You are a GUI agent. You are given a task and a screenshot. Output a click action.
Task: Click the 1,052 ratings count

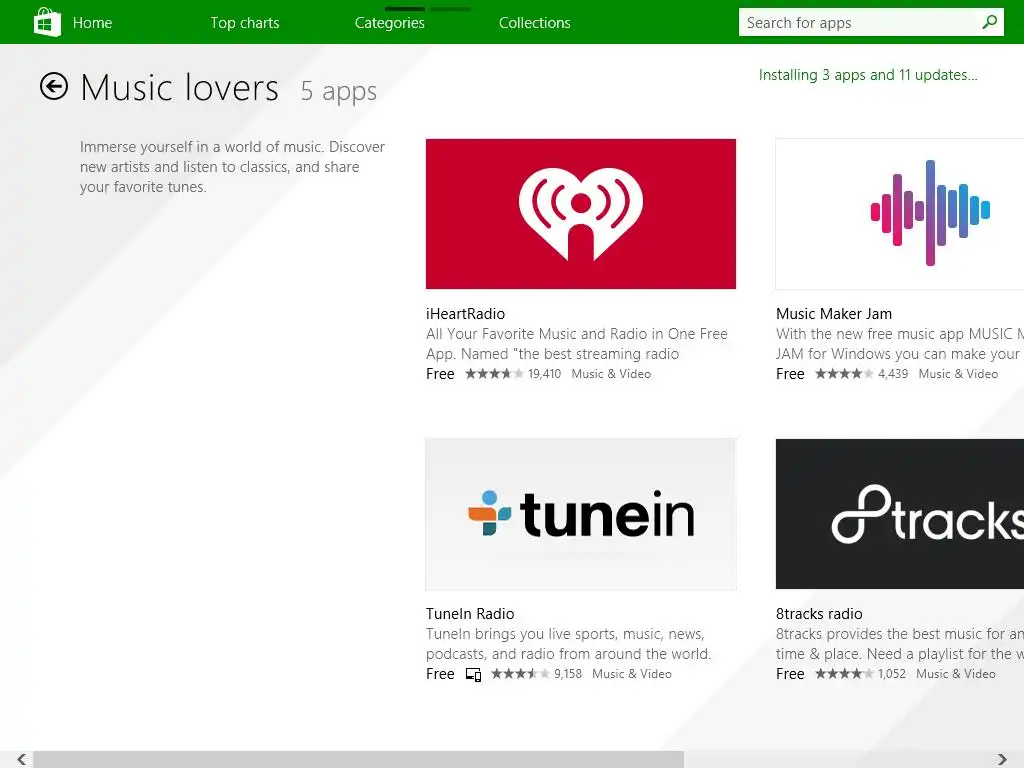click(891, 673)
